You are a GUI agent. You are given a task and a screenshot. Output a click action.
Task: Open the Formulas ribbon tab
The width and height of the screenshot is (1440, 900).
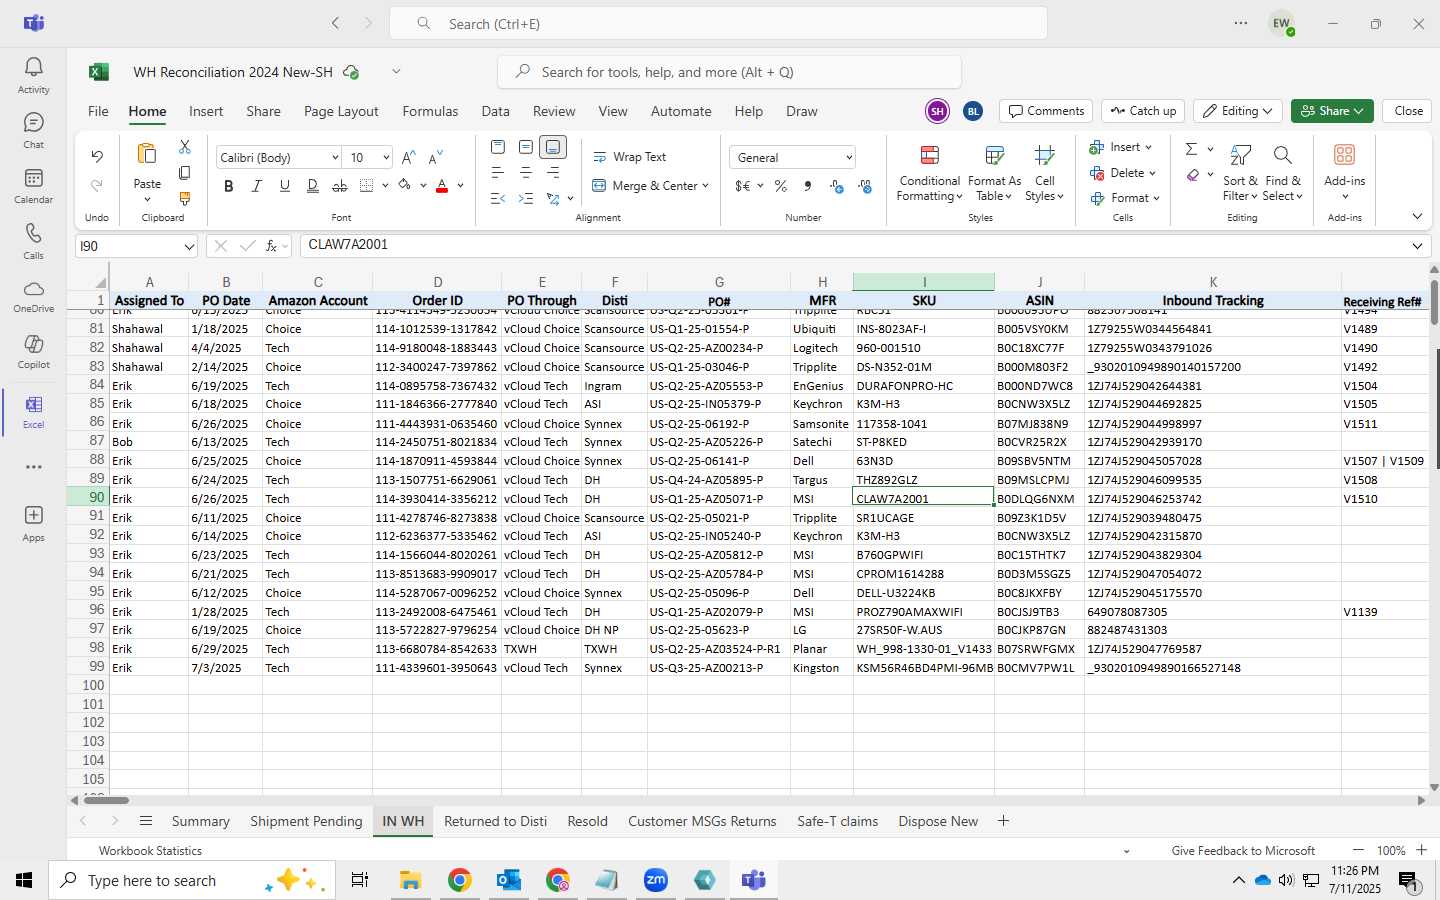[x=430, y=111]
